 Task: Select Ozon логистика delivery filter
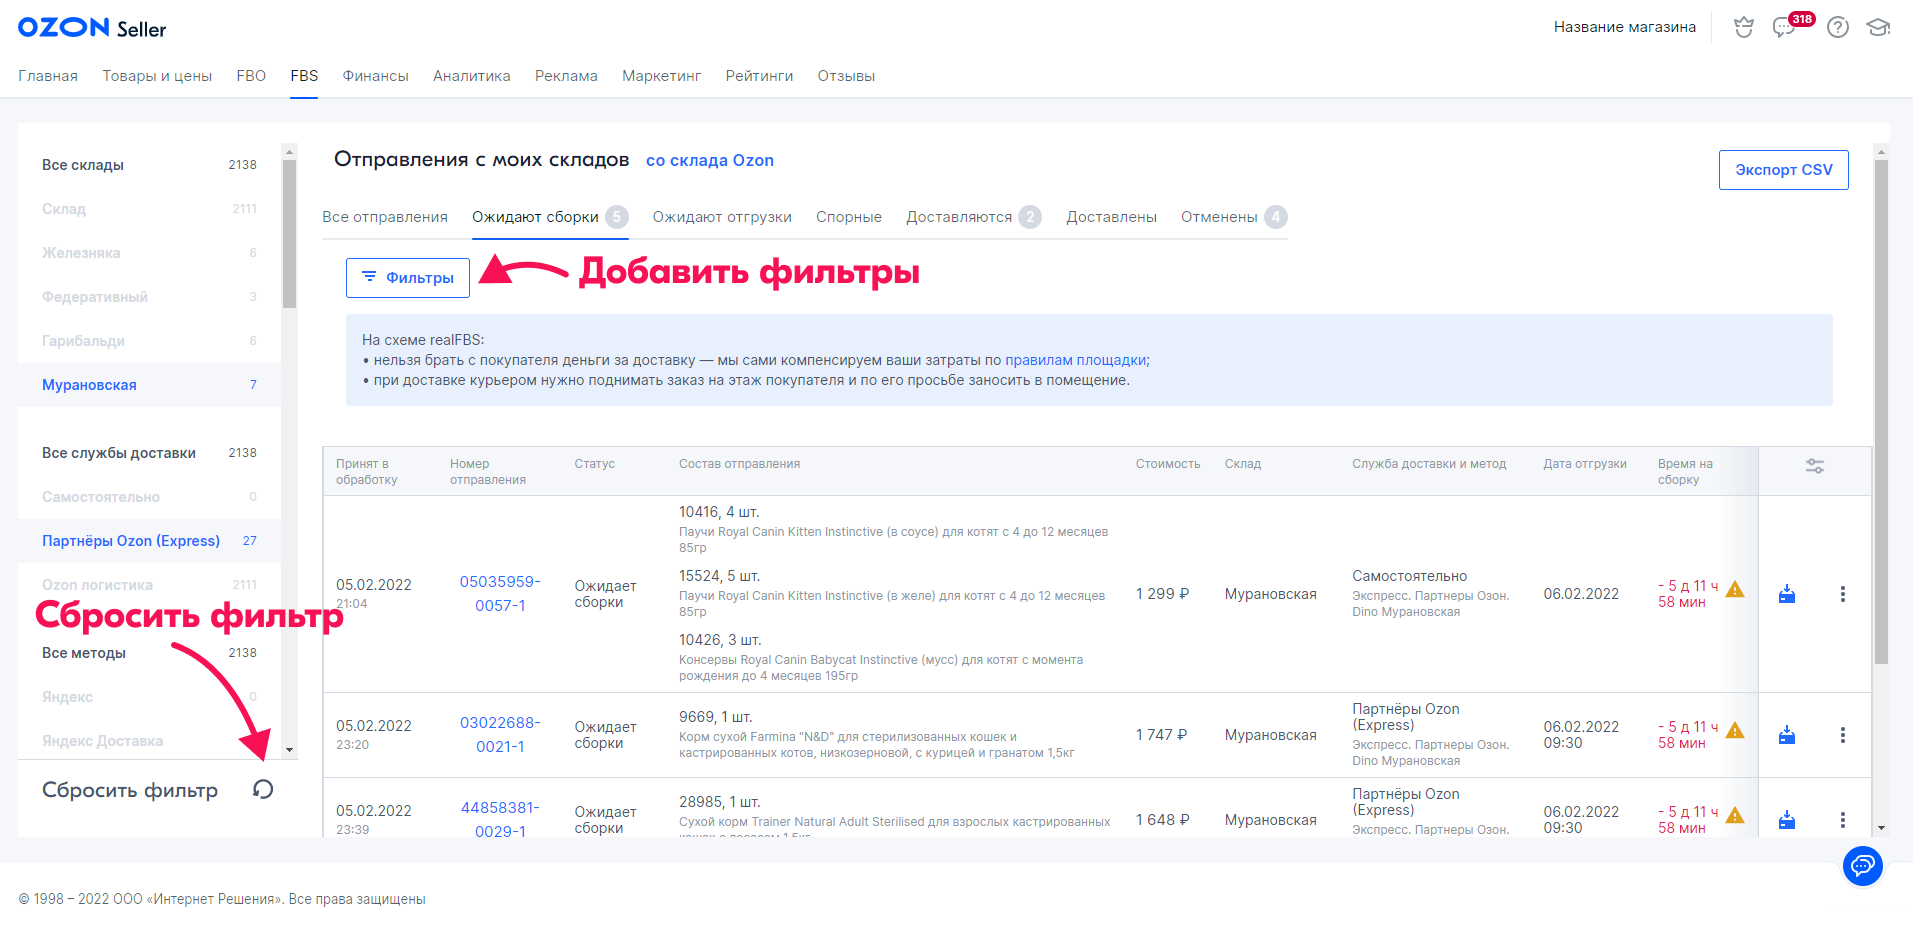[x=149, y=585]
